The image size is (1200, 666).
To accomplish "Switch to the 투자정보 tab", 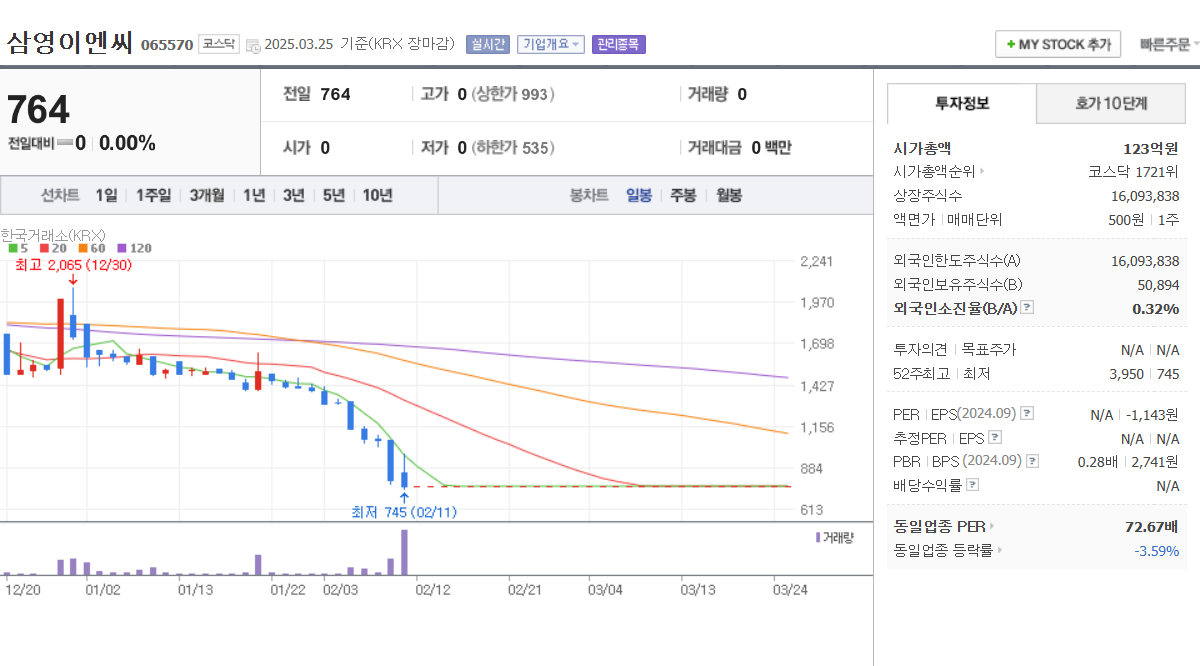I will click(x=962, y=103).
